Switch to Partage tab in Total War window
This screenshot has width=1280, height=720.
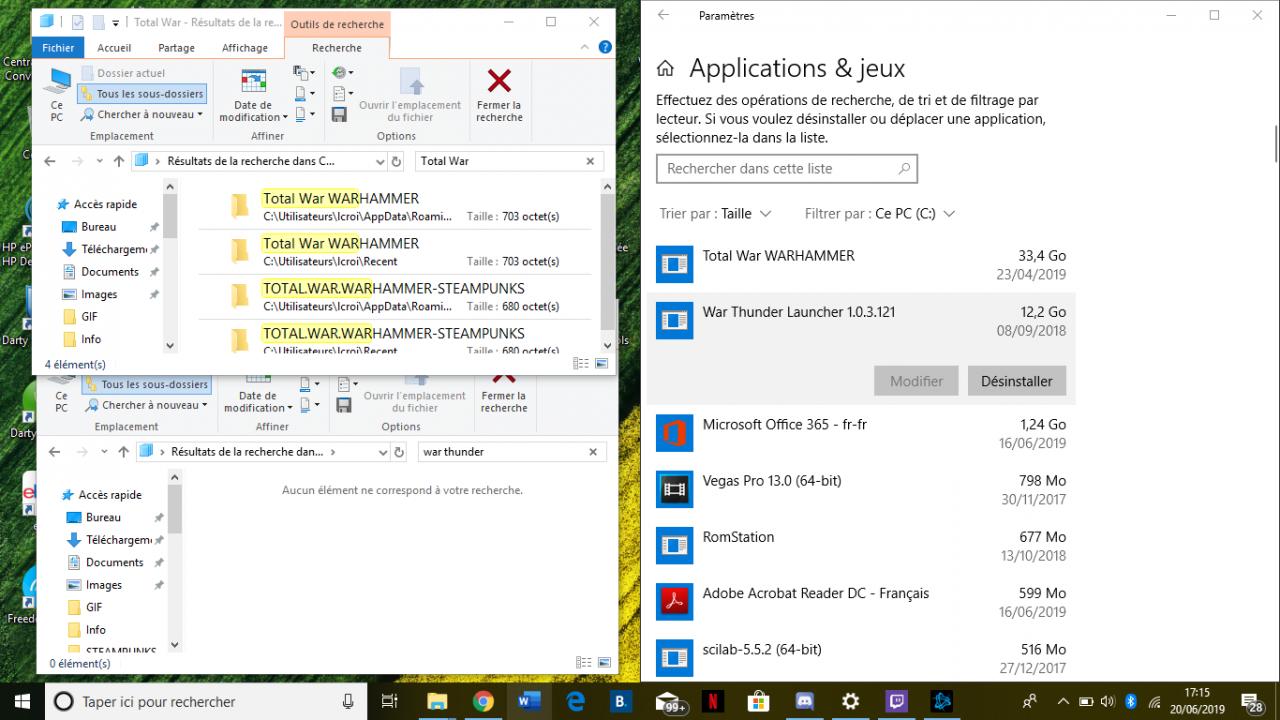pyautogui.click(x=177, y=48)
